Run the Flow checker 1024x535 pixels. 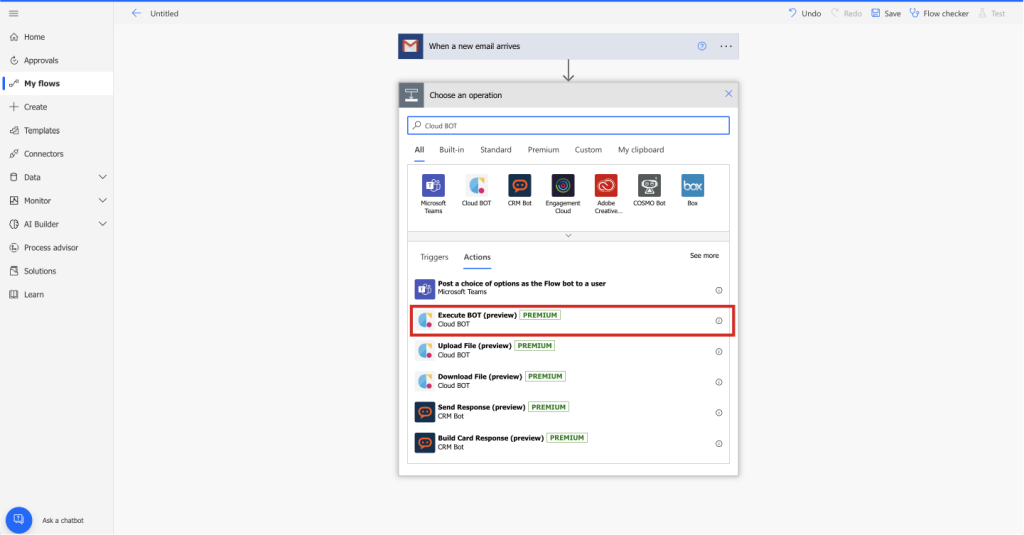pos(939,13)
